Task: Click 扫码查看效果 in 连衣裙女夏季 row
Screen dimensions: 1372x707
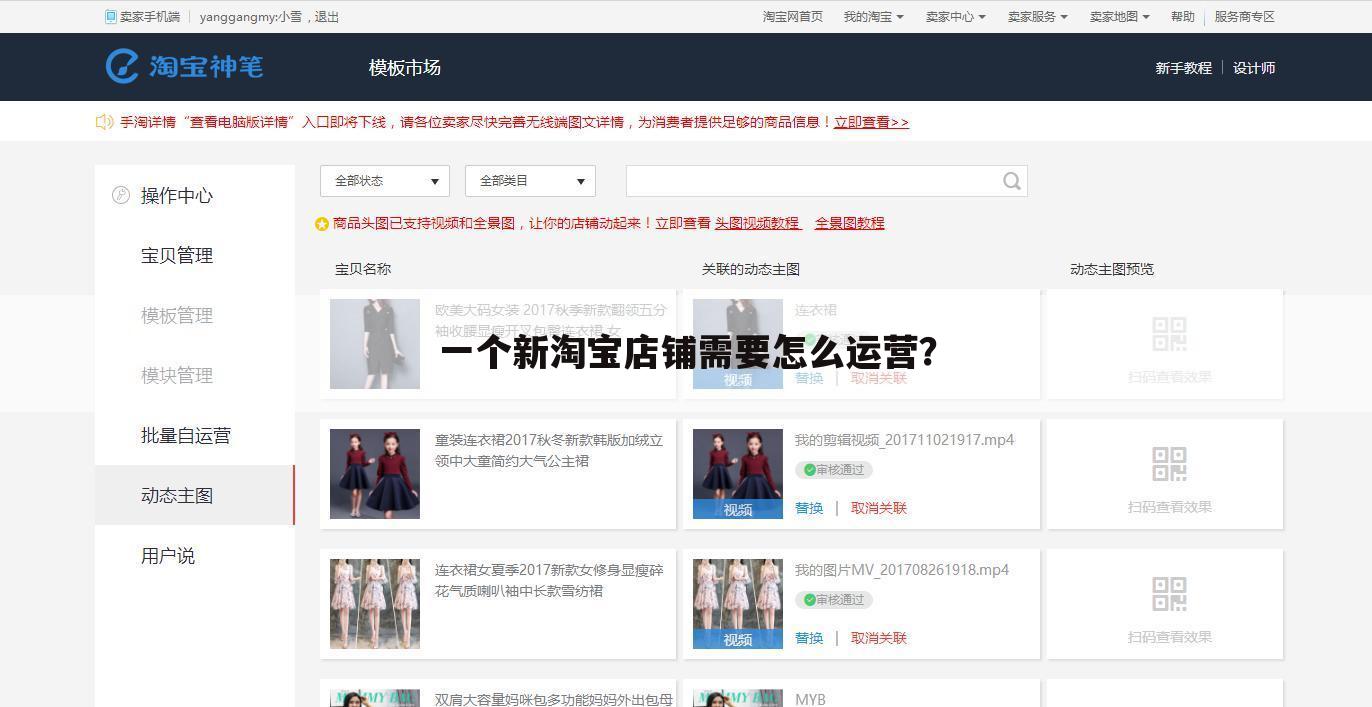Action: click(x=1170, y=637)
